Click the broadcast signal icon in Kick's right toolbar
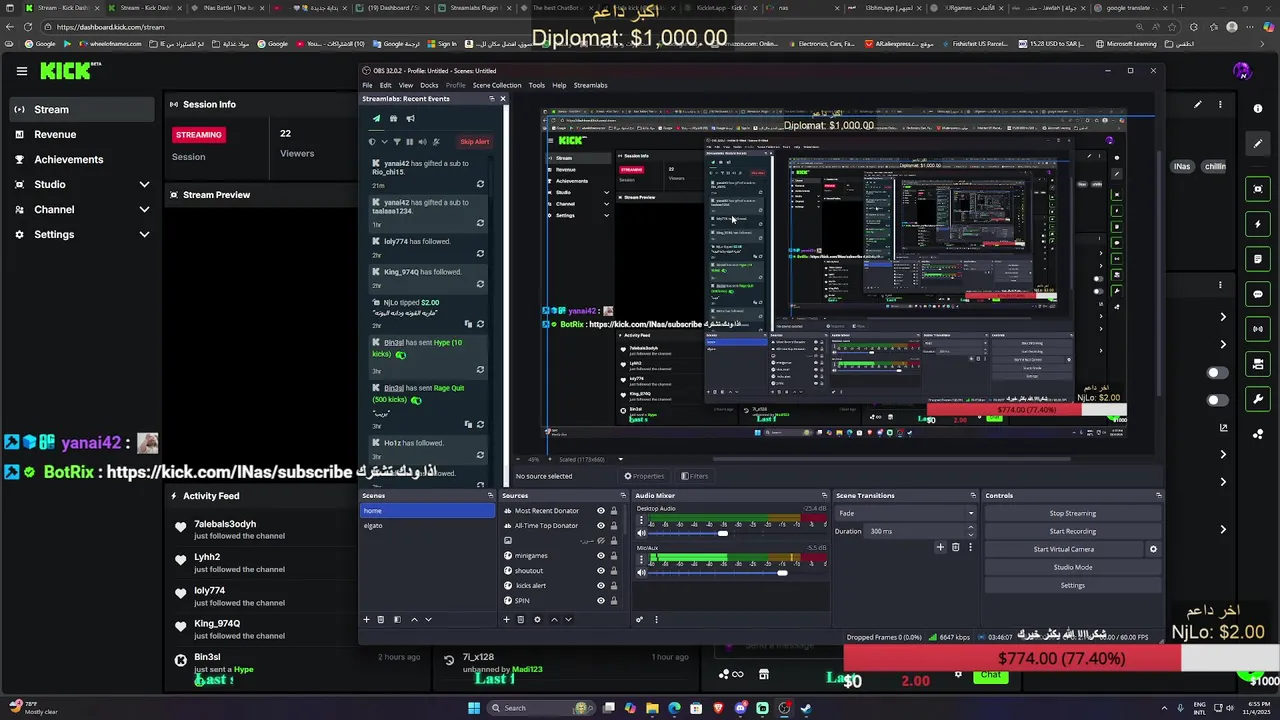This screenshot has width=1280, height=720. pos(1258,329)
